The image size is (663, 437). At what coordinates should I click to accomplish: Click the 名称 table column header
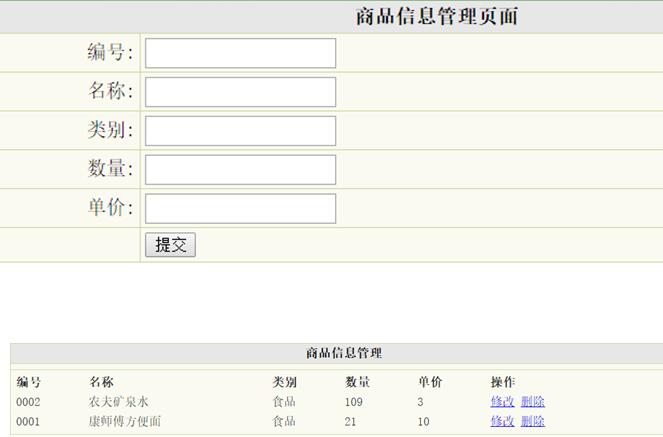click(101, 382)
